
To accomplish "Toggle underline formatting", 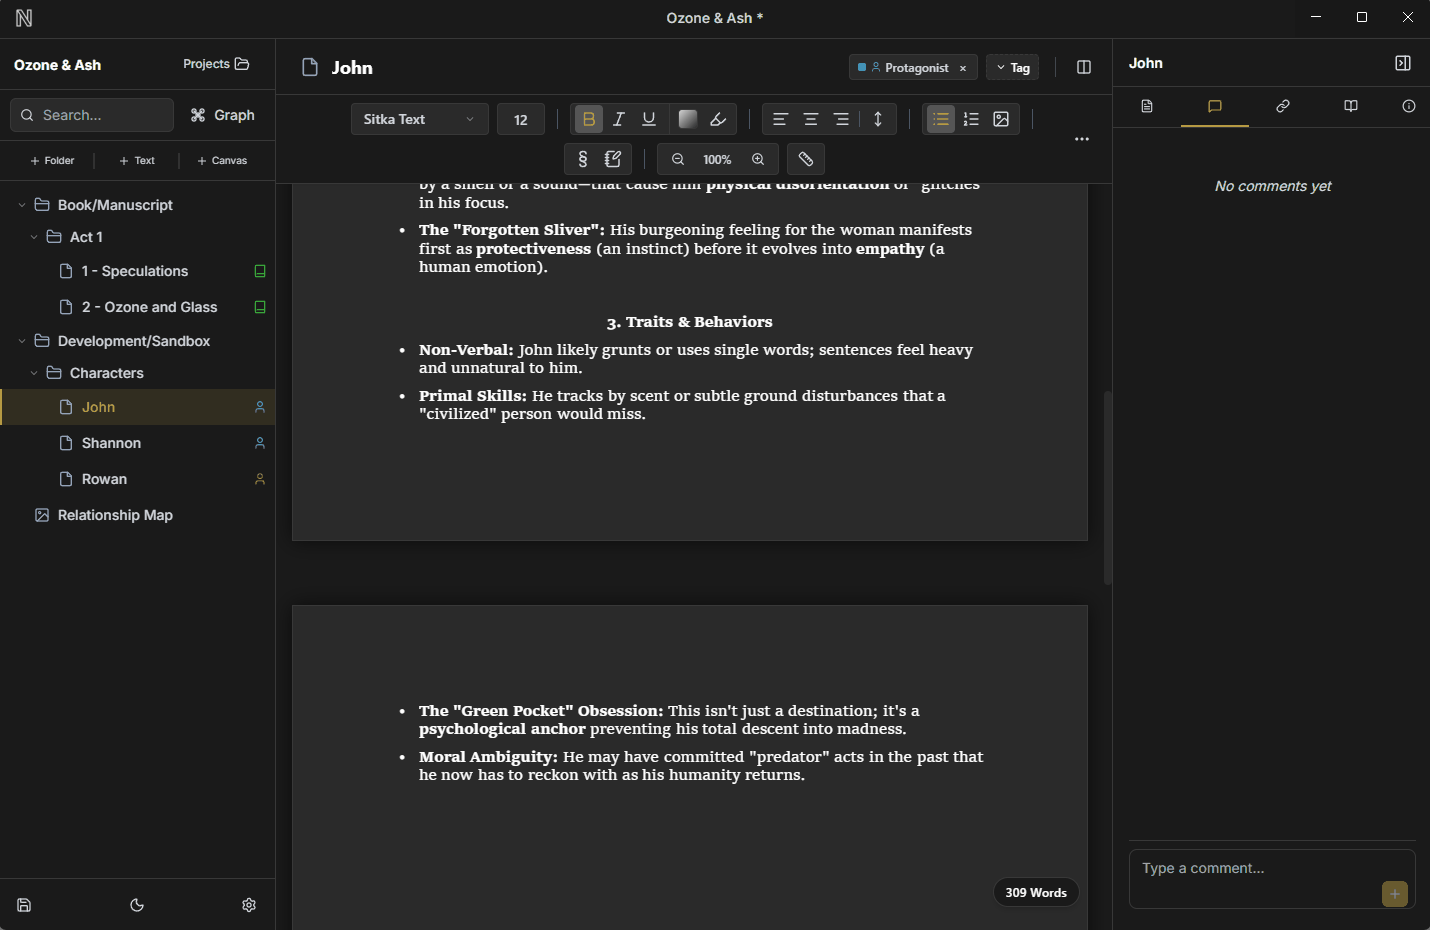I will [x=648, y=118].
